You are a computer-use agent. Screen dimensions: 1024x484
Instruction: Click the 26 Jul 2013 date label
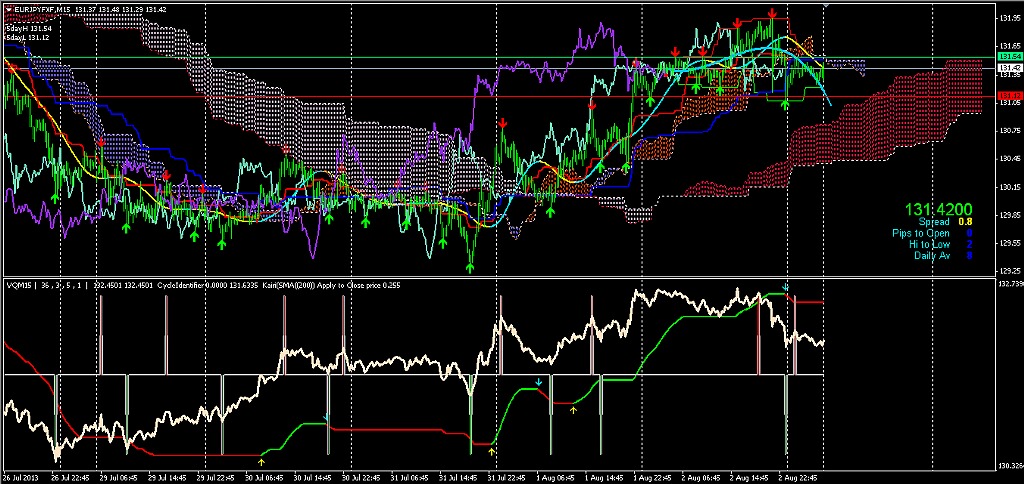click(x=20, y=478)
